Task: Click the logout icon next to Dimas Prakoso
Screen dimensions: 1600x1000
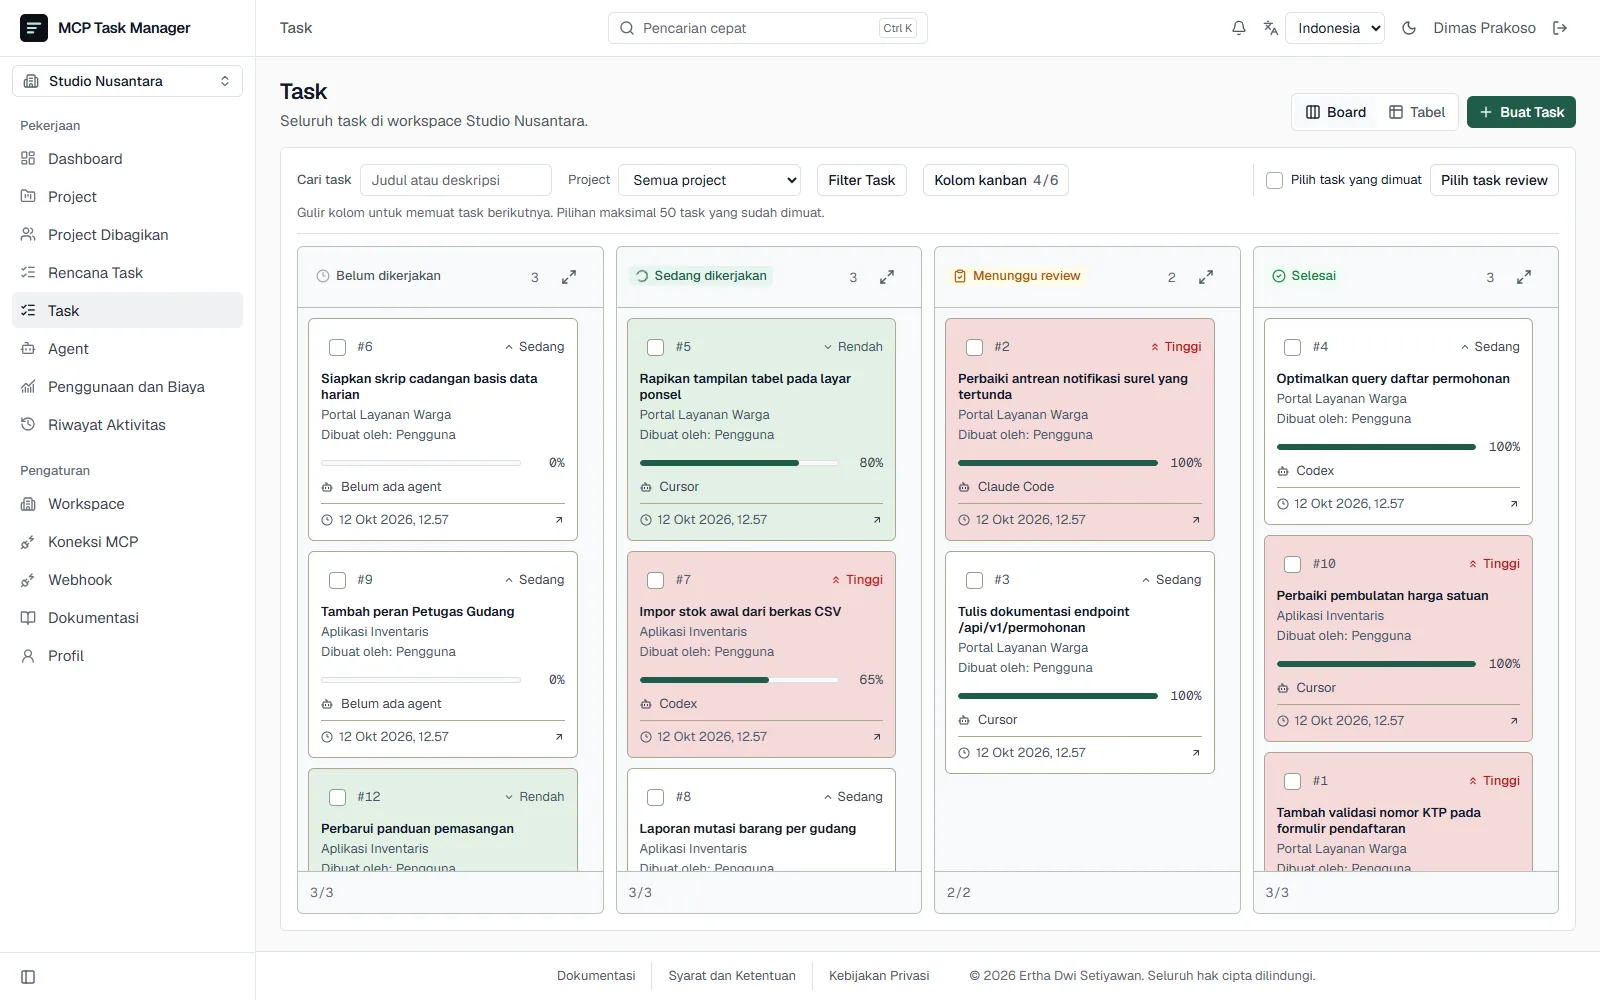Action: [1560, 28]
